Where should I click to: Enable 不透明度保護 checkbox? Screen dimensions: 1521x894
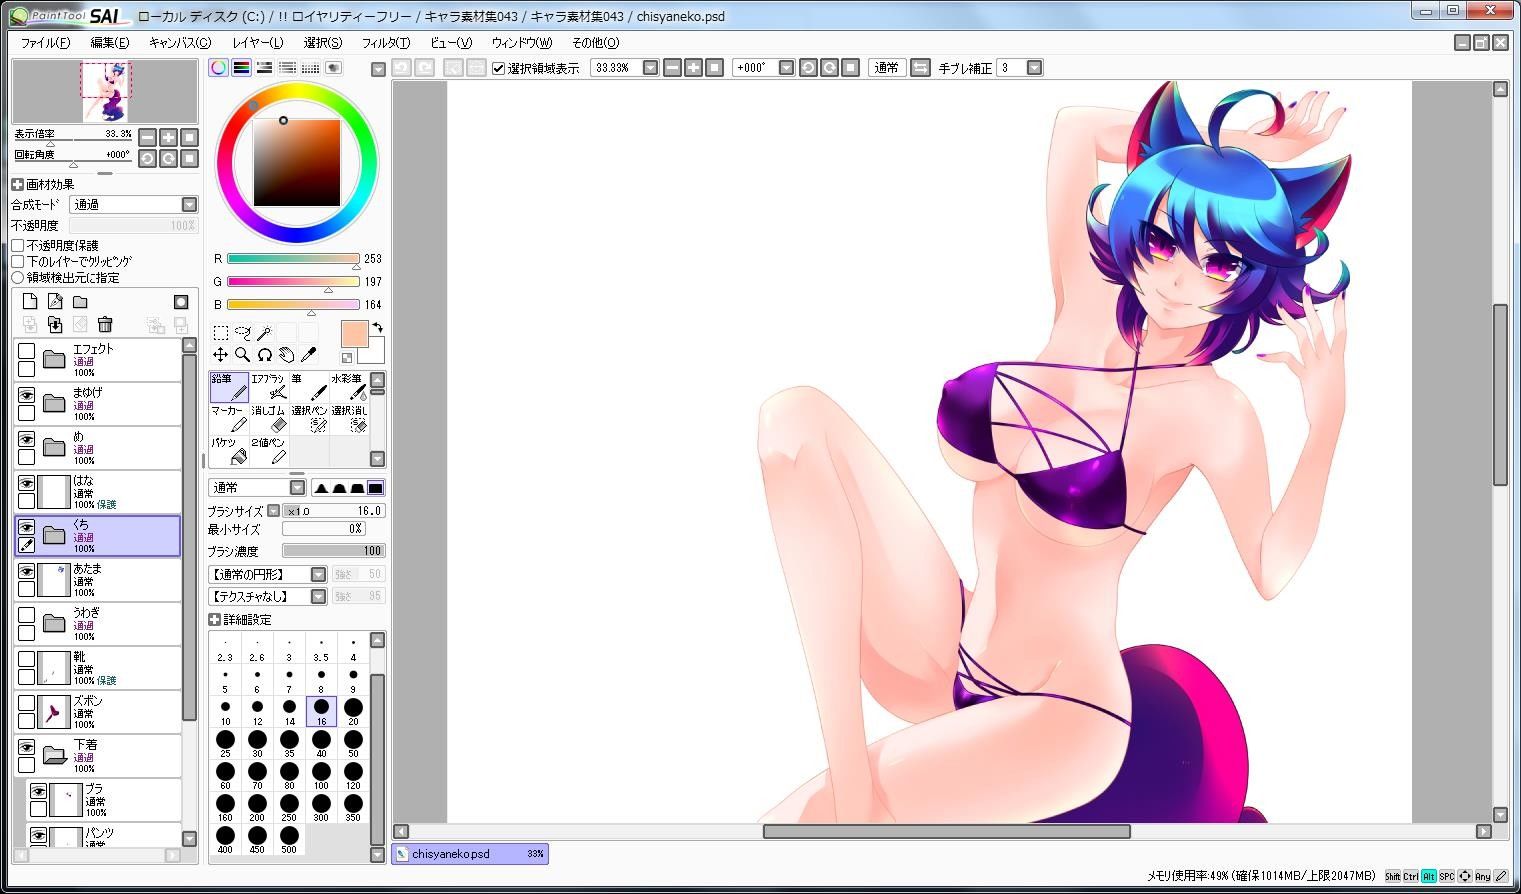click(18, 245)
